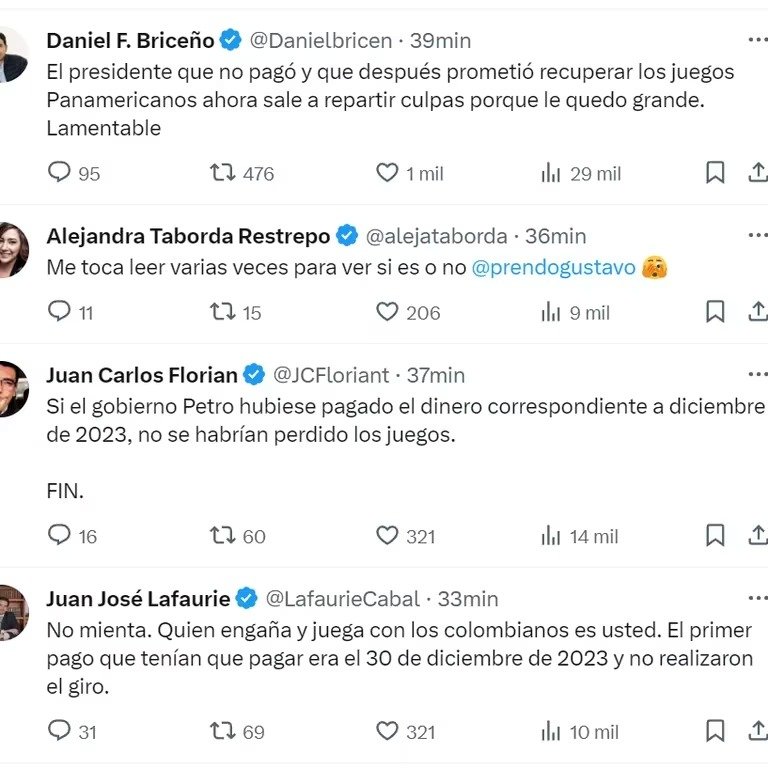Open the @prendogustavo mention link
This screenshot has height=768, width=768.
553,269
